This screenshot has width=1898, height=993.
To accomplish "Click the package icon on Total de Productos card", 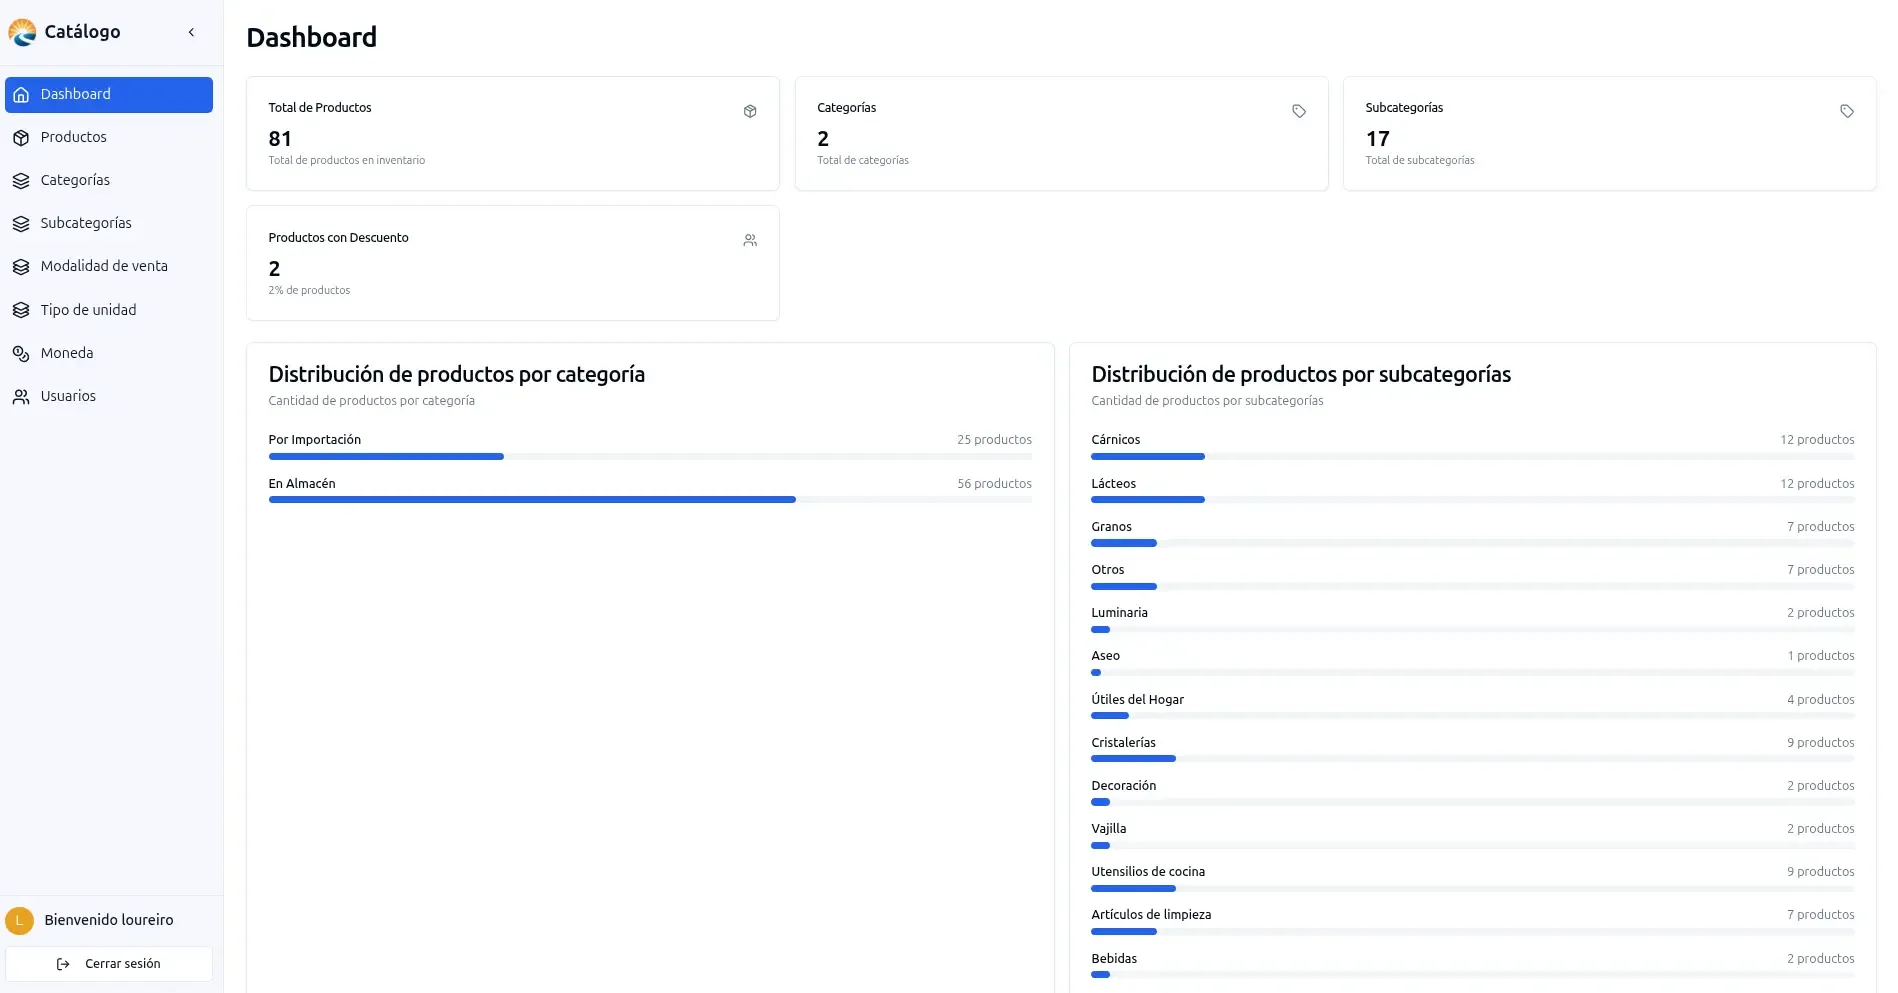I will point(750,111).
